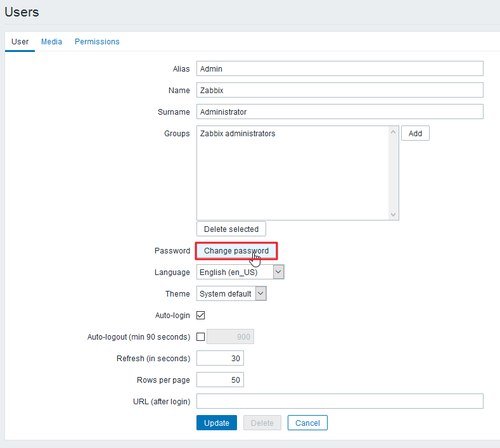Open the Language dropdown
The image size is (500, 448).
tap(240, 272)
